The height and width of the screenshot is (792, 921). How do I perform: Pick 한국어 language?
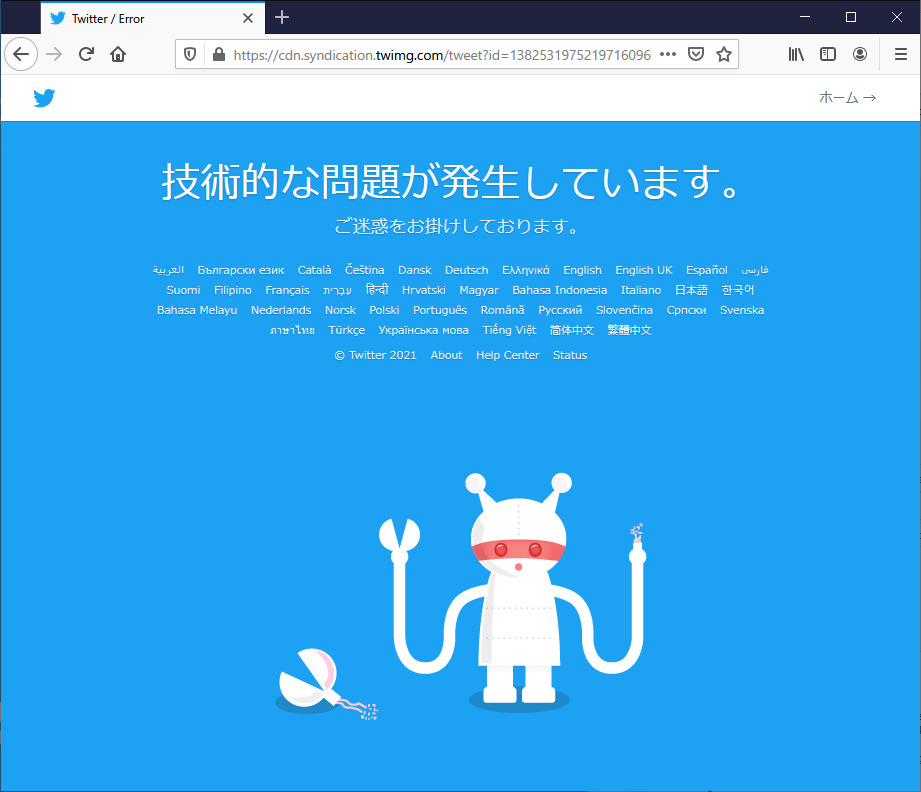(738, 290)
